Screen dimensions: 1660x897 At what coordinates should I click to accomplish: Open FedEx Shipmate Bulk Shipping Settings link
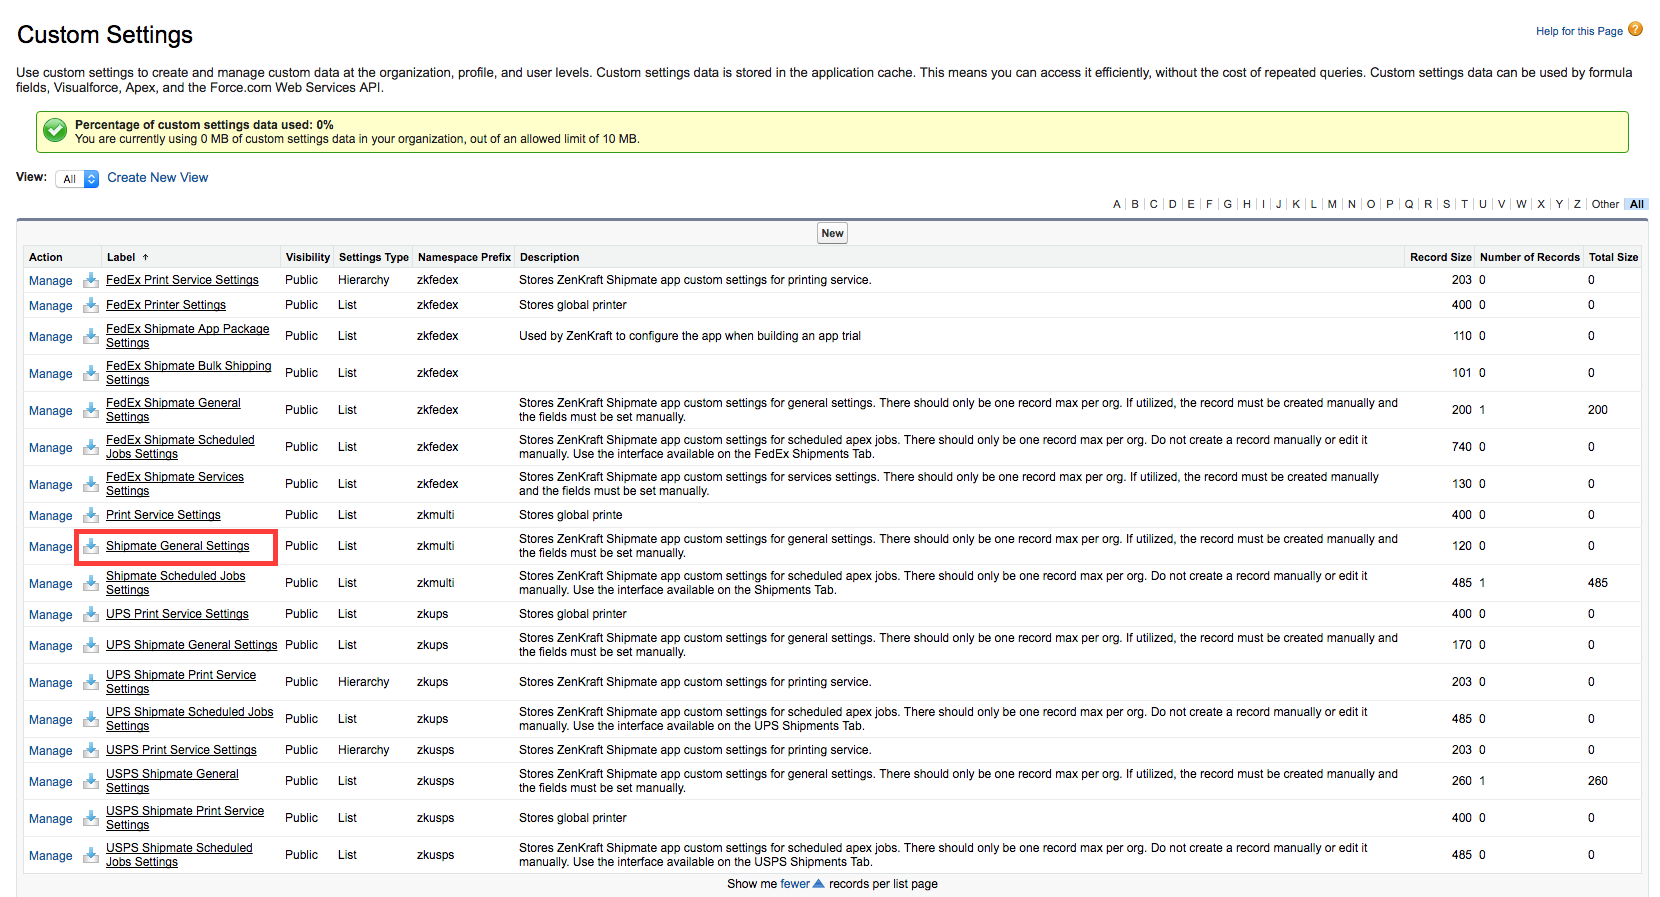point(189,373)
